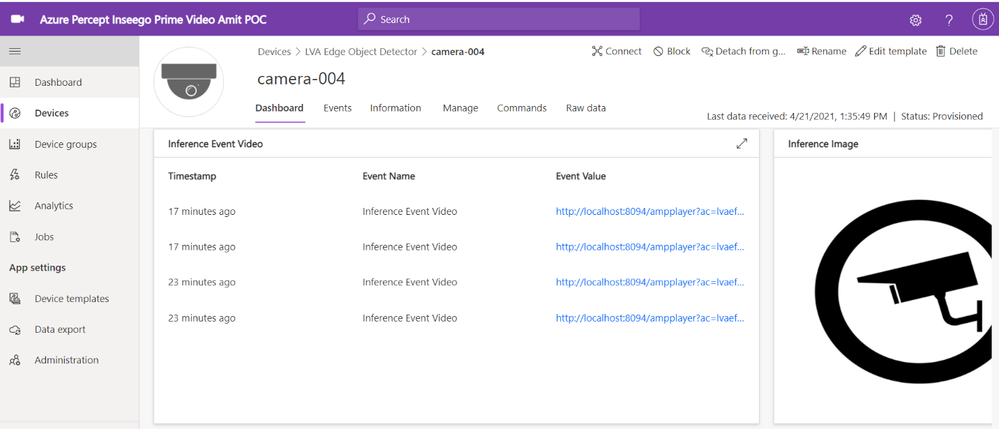Open the user account avatar icon
Viewport: 999px width, 429px height.
coord(982,20)
